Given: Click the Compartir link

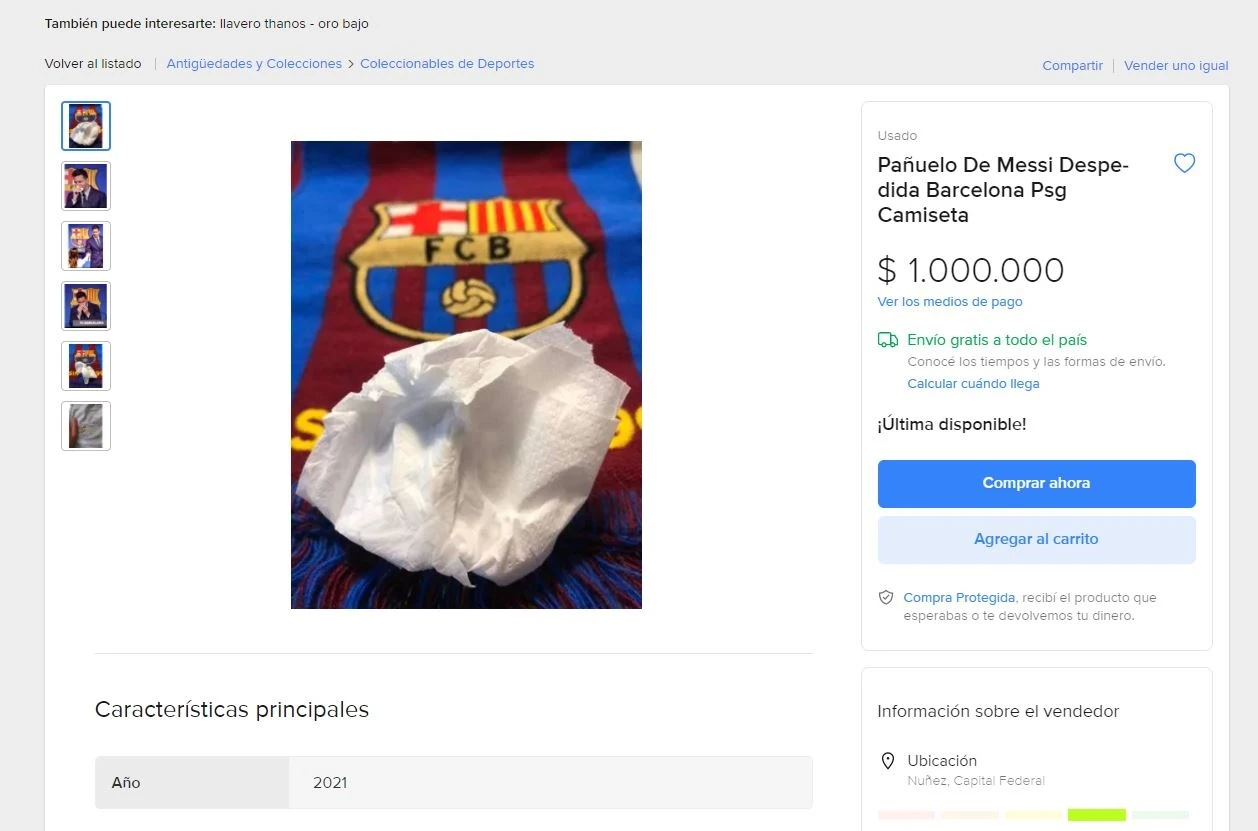Looking at the screenshot, I should (1071, 65).
